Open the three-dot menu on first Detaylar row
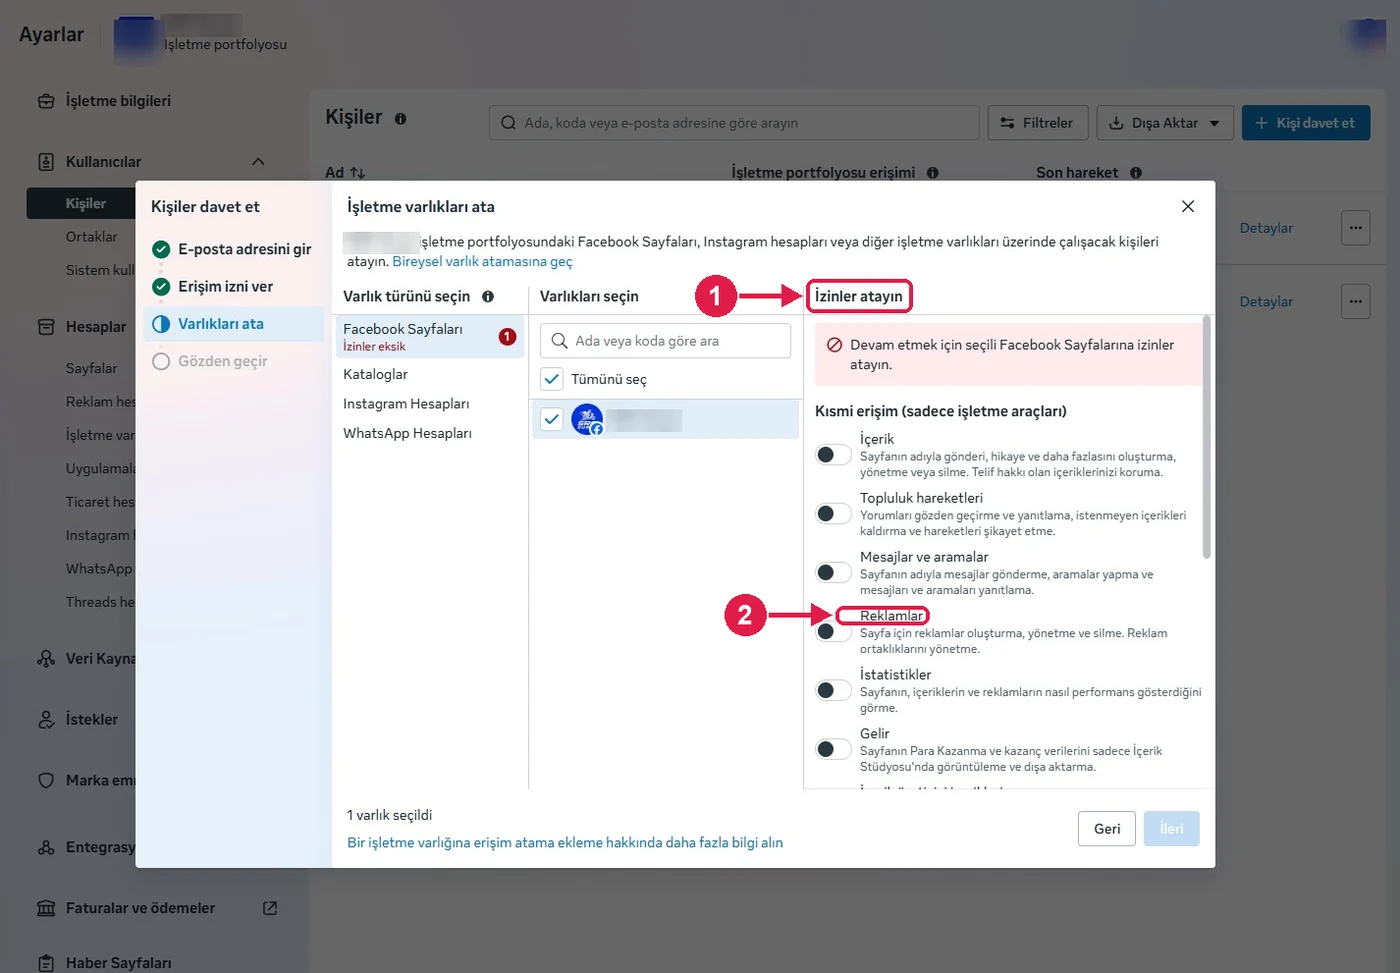This screenshot has height=973, width=1400. point(1355,228)
